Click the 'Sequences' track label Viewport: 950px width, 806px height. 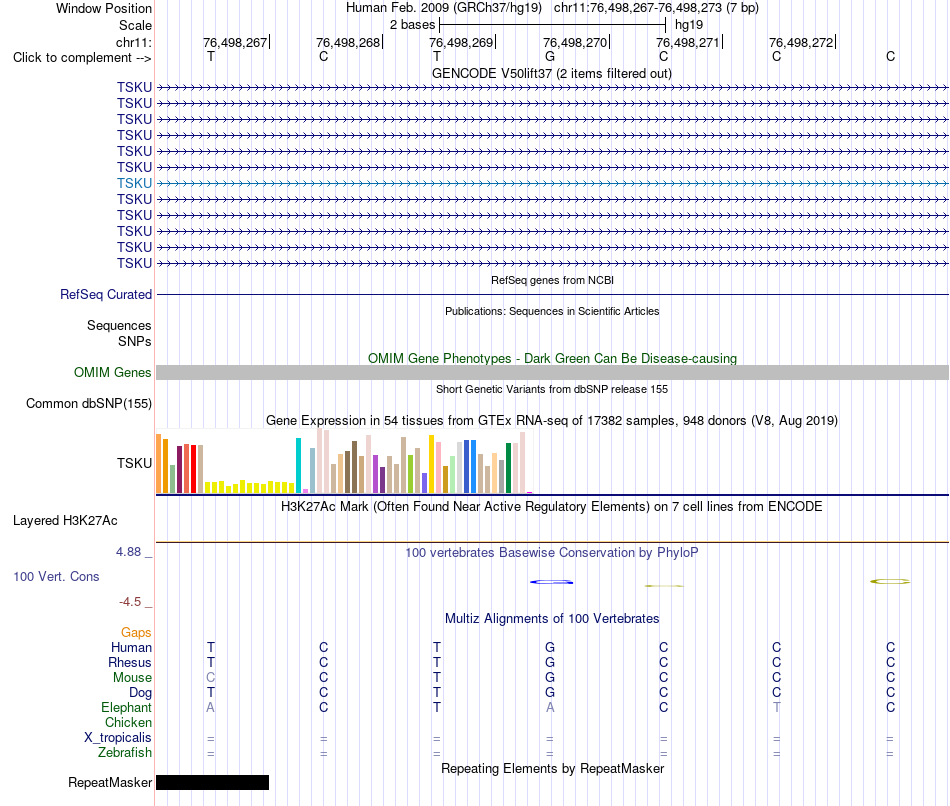click(x=119, y=325)
